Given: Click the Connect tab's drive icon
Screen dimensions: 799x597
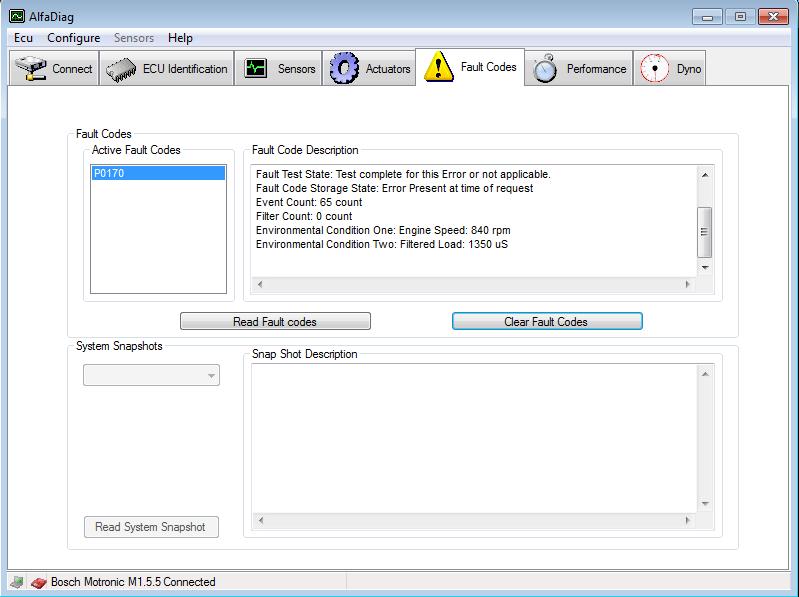Looking at the screenshot, I should coord(31,69).
